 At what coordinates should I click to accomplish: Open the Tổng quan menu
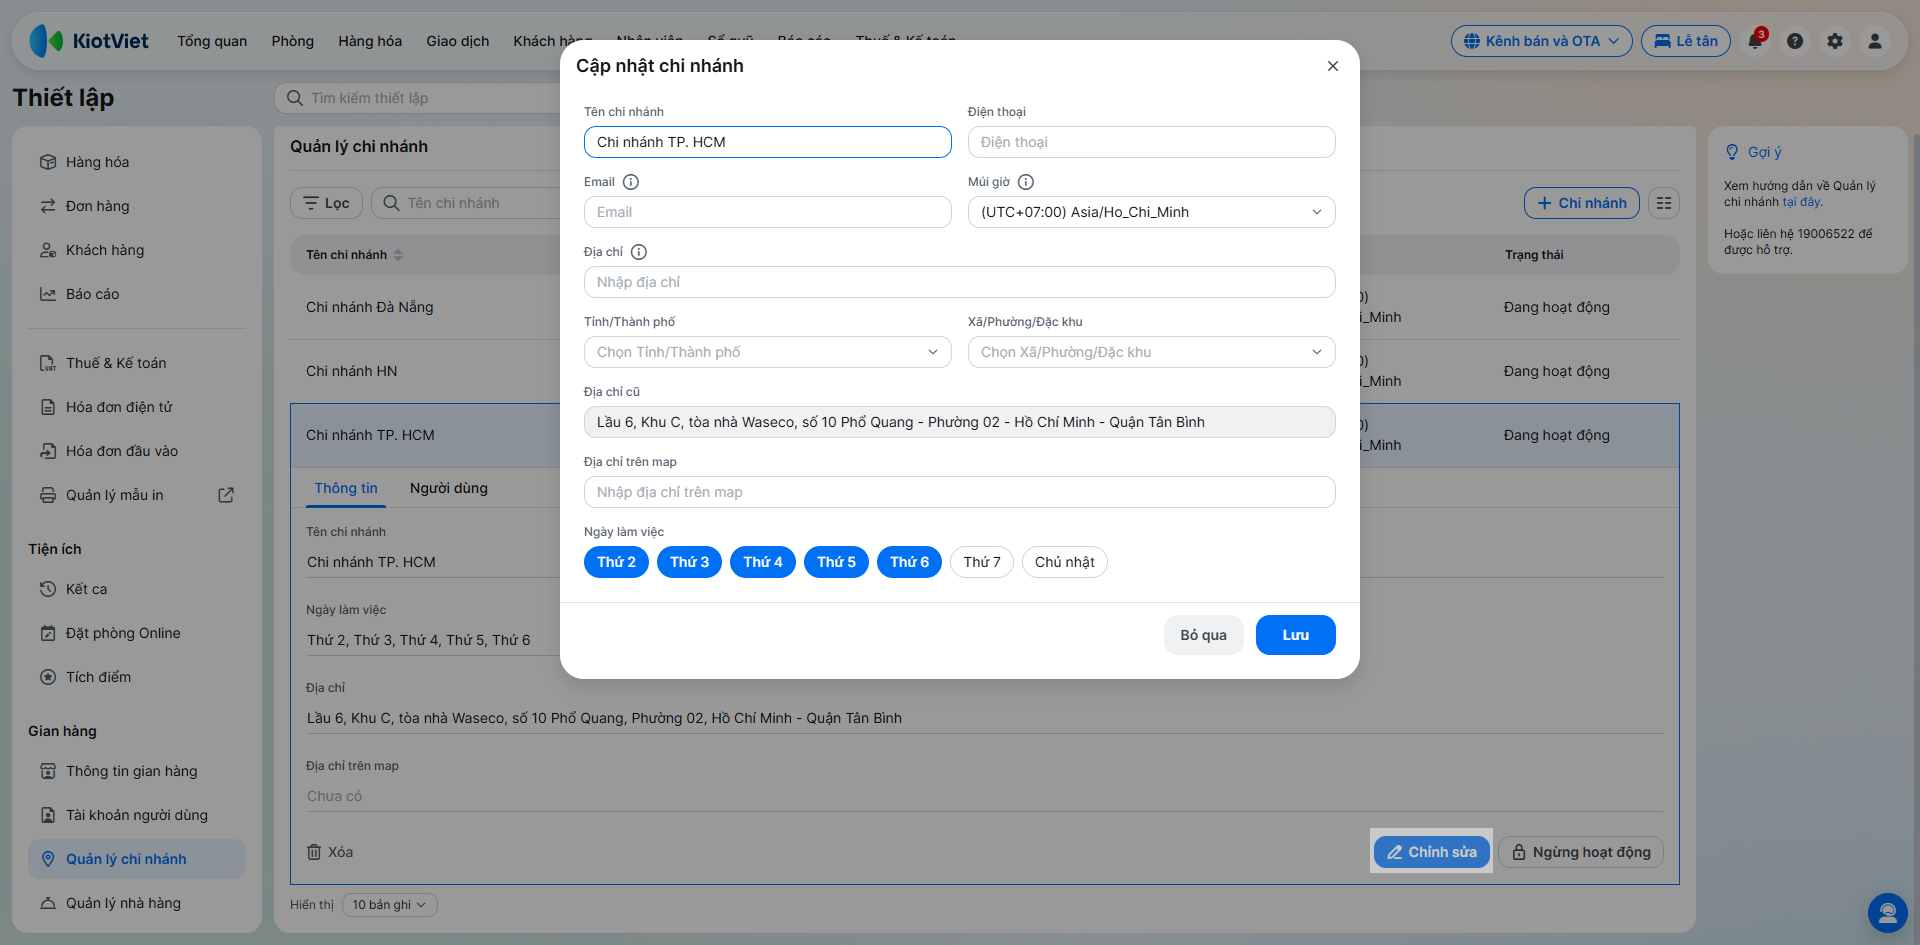212,41
